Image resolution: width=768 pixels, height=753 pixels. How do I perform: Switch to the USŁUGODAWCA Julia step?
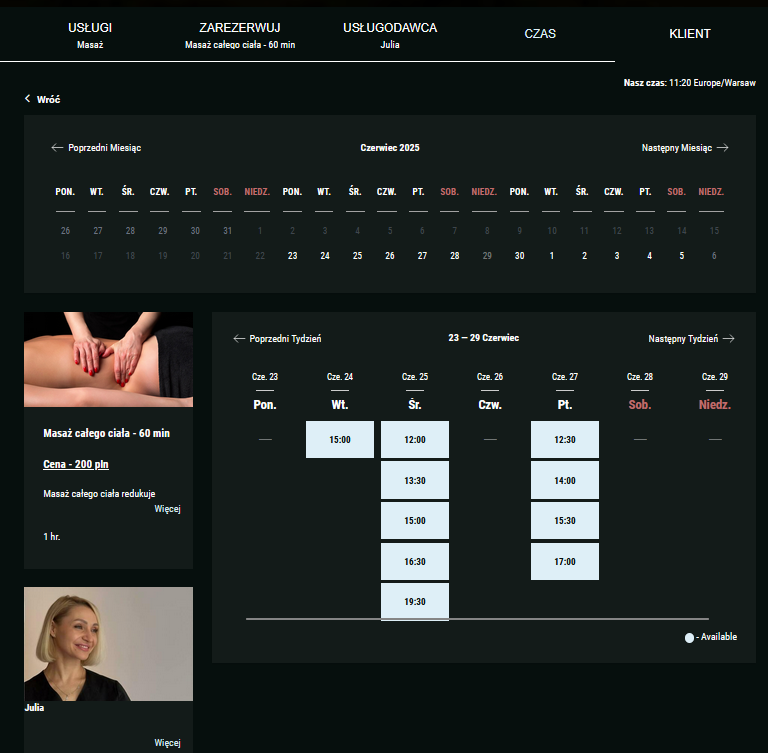click(x=390, y=34)
